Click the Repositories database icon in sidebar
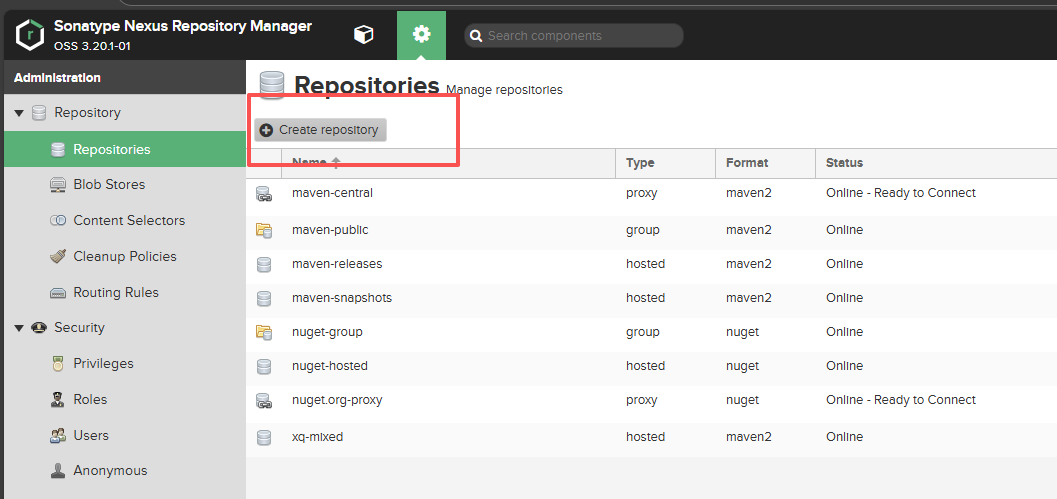This screenshot has width=1057, height=499. pyautogui.click(x=58, y=149)
